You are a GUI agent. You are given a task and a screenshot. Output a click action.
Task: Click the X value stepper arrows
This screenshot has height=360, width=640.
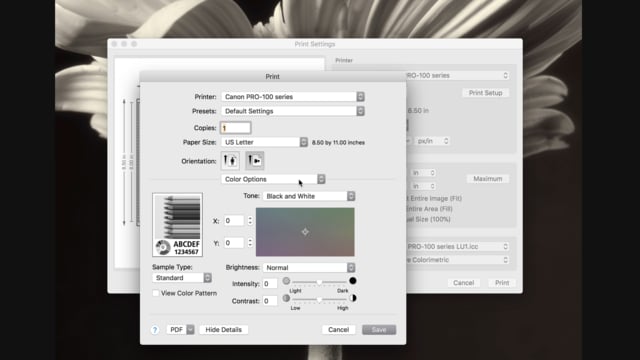coord(250,221)
